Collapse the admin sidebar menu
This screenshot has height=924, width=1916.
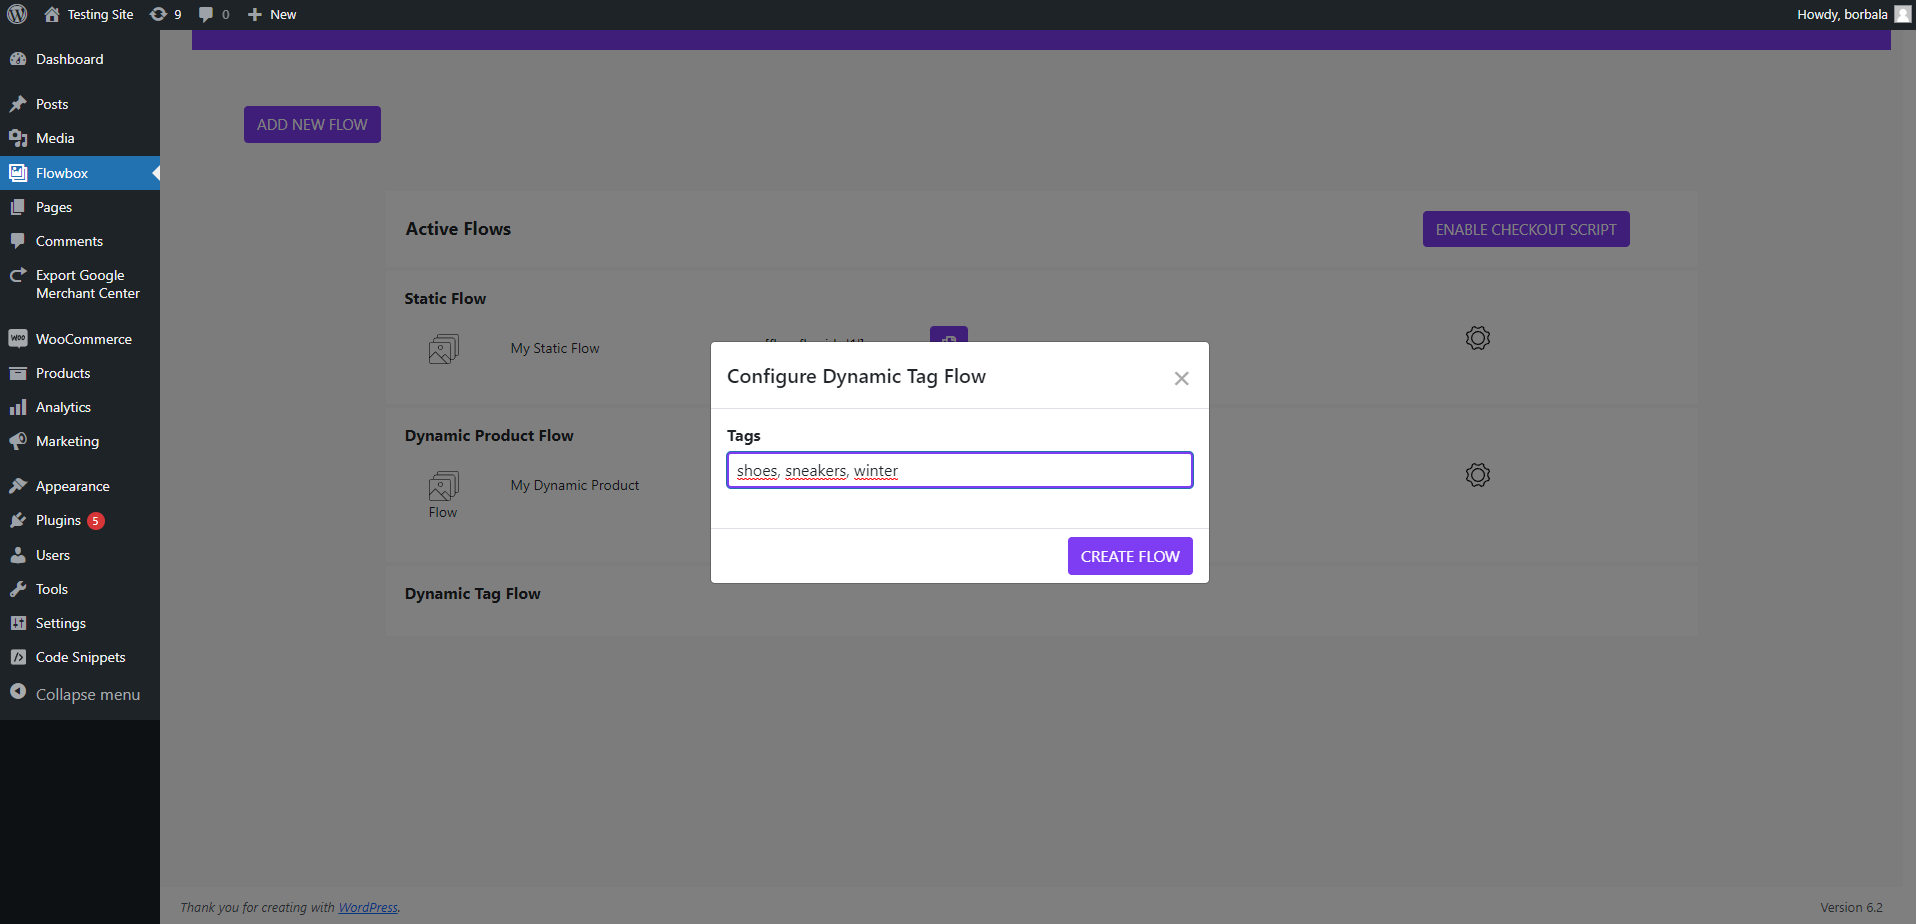[x=80, y=694]
